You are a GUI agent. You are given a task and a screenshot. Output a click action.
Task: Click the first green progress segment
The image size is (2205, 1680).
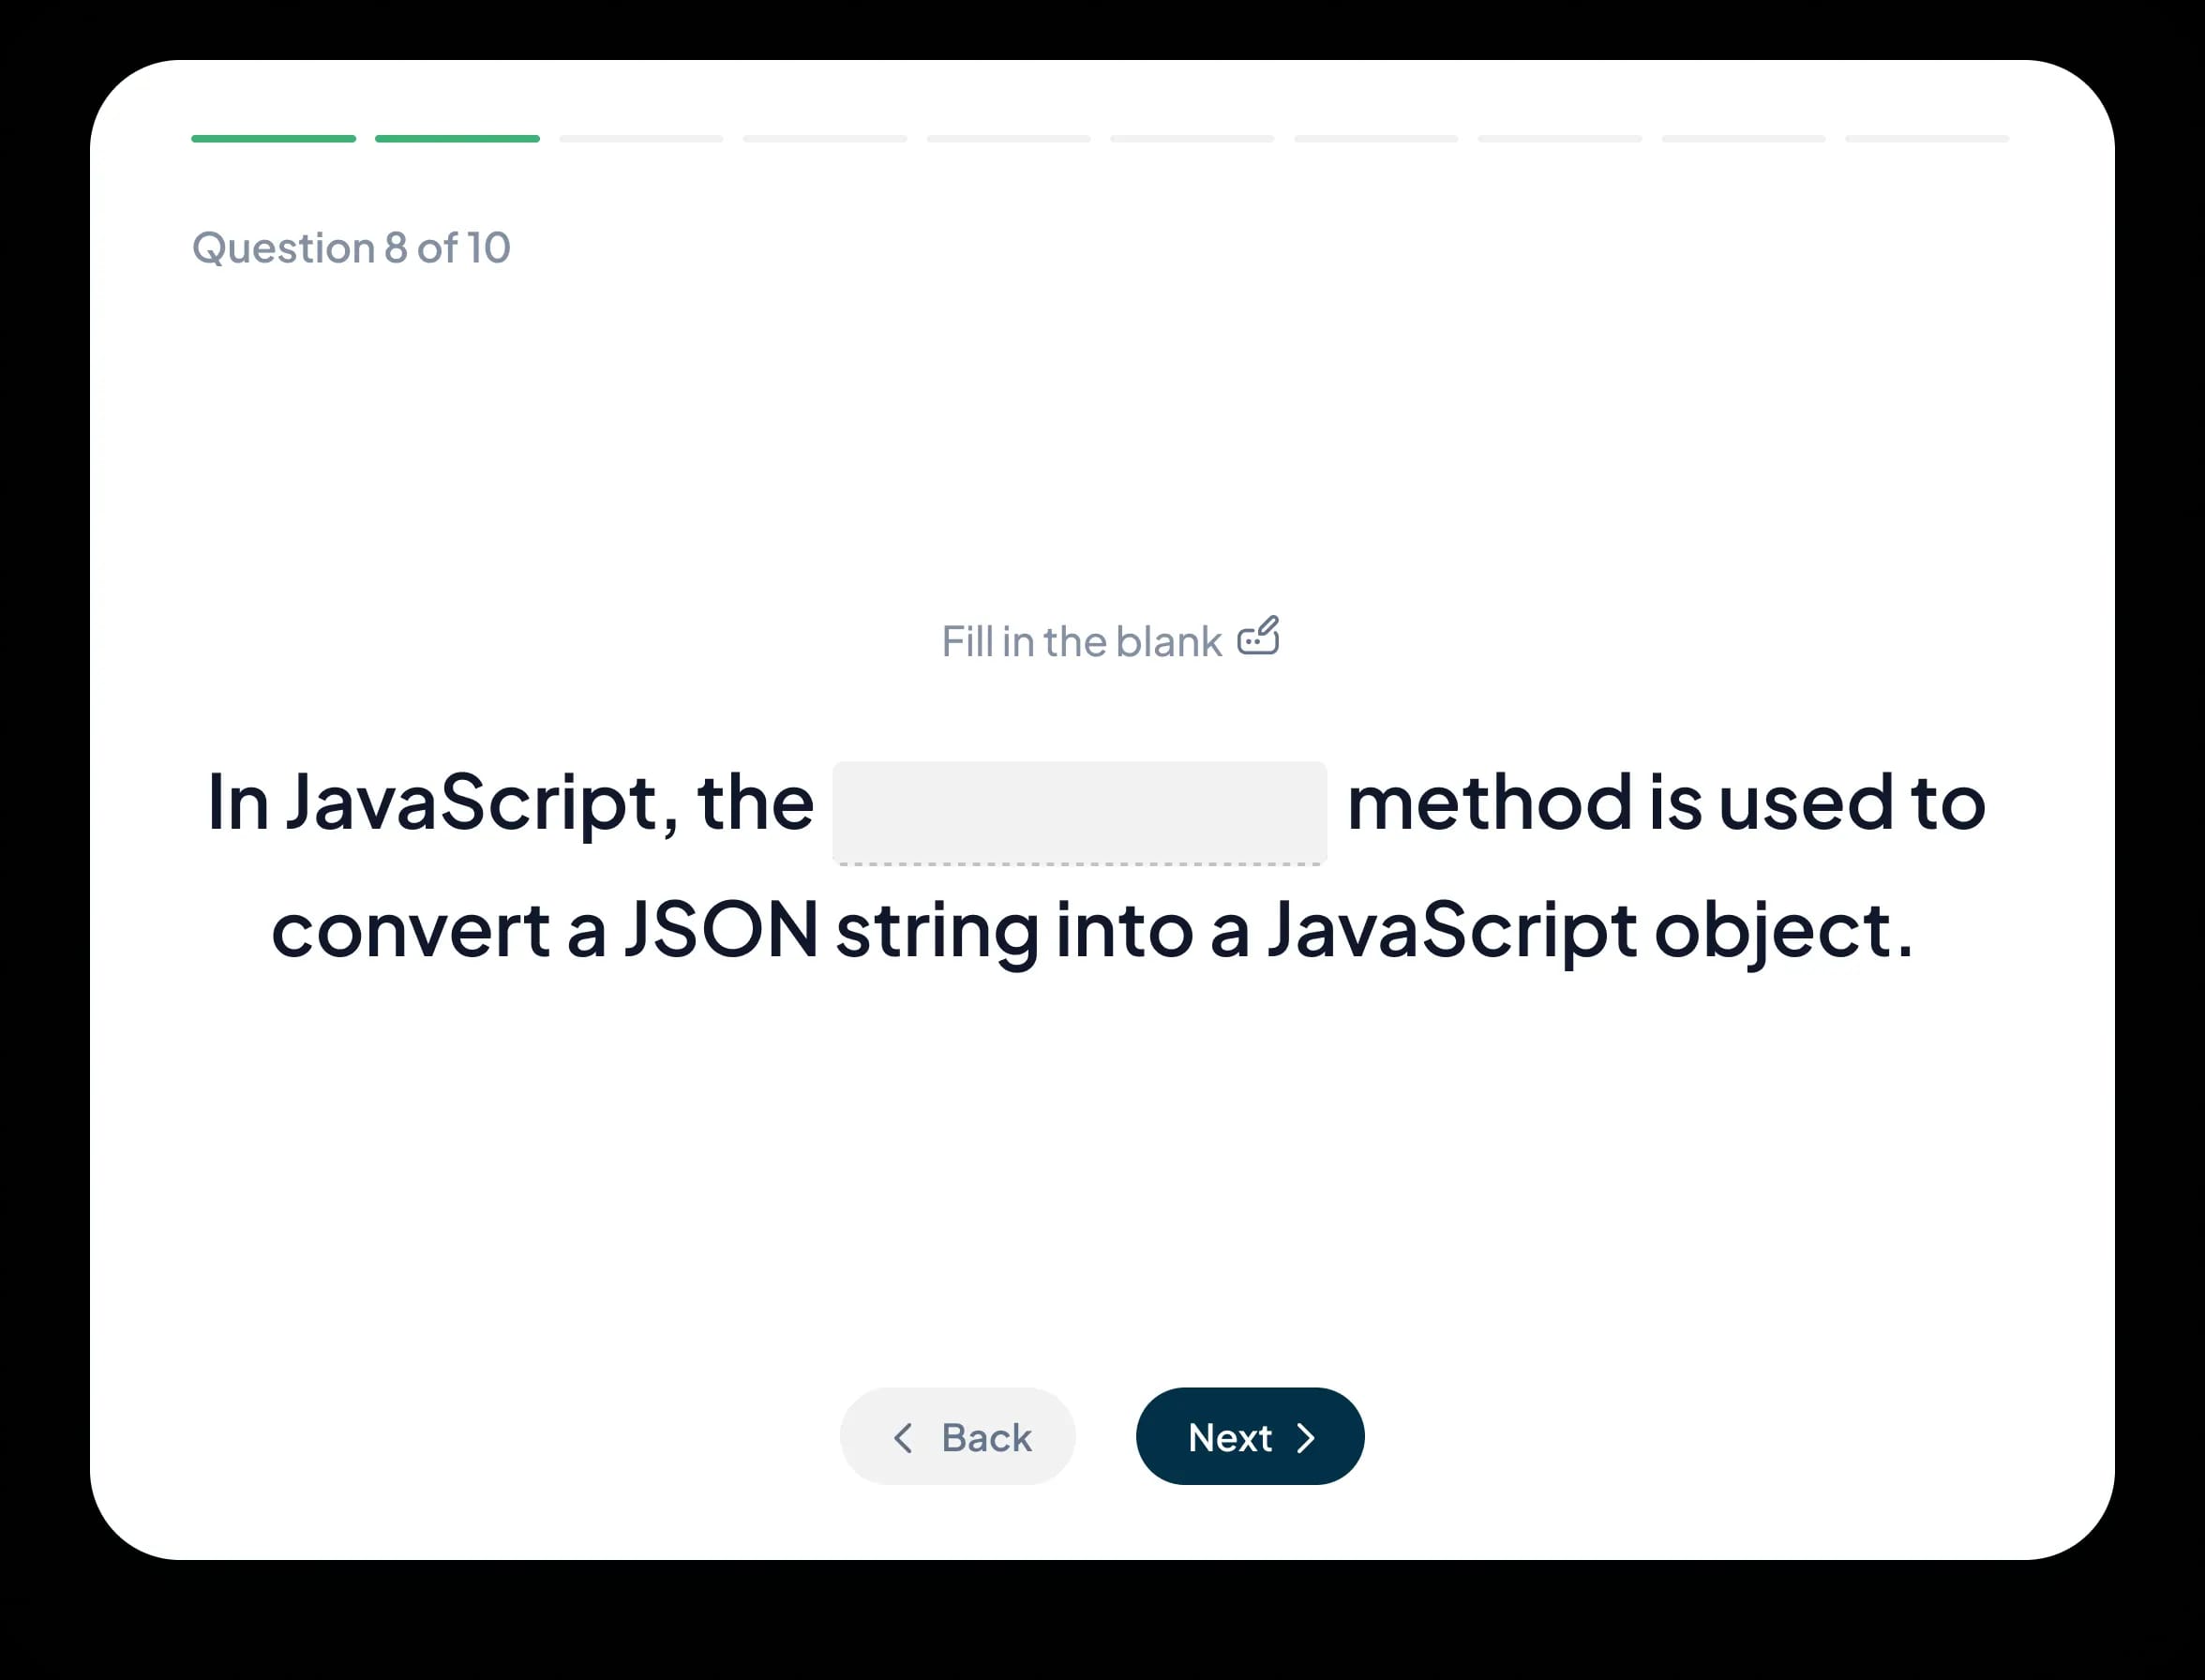(273, 139)
